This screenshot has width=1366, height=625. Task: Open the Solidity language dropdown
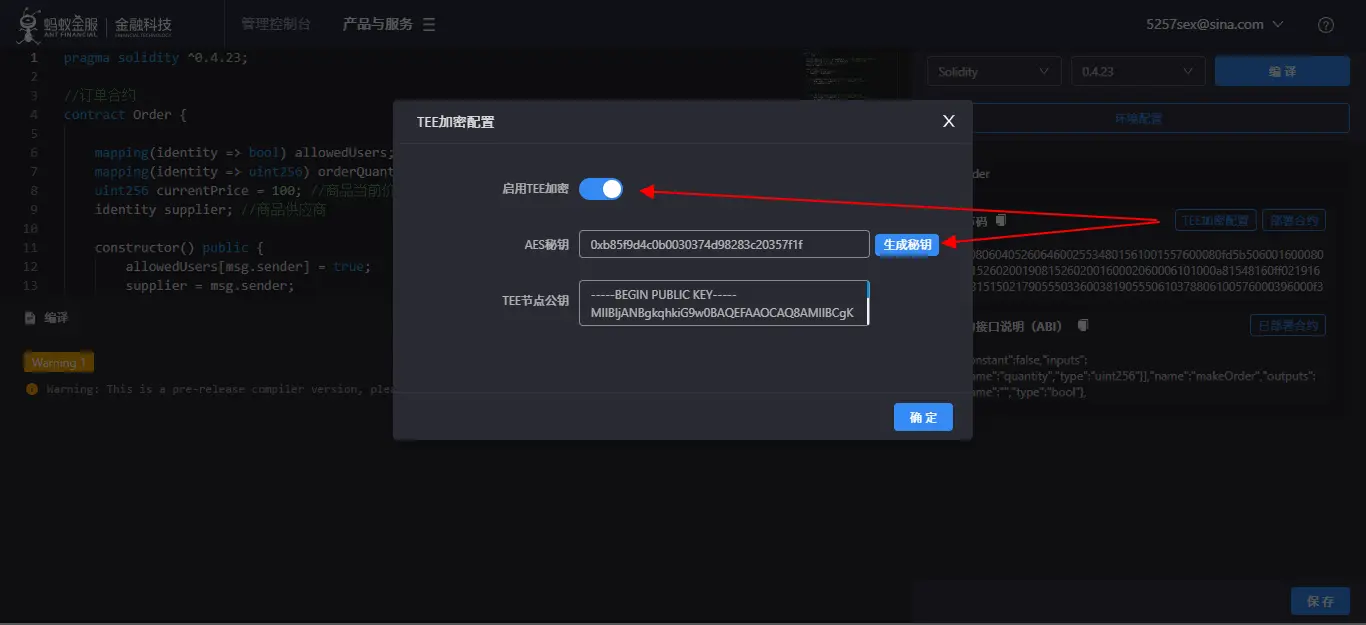(993, 70)
